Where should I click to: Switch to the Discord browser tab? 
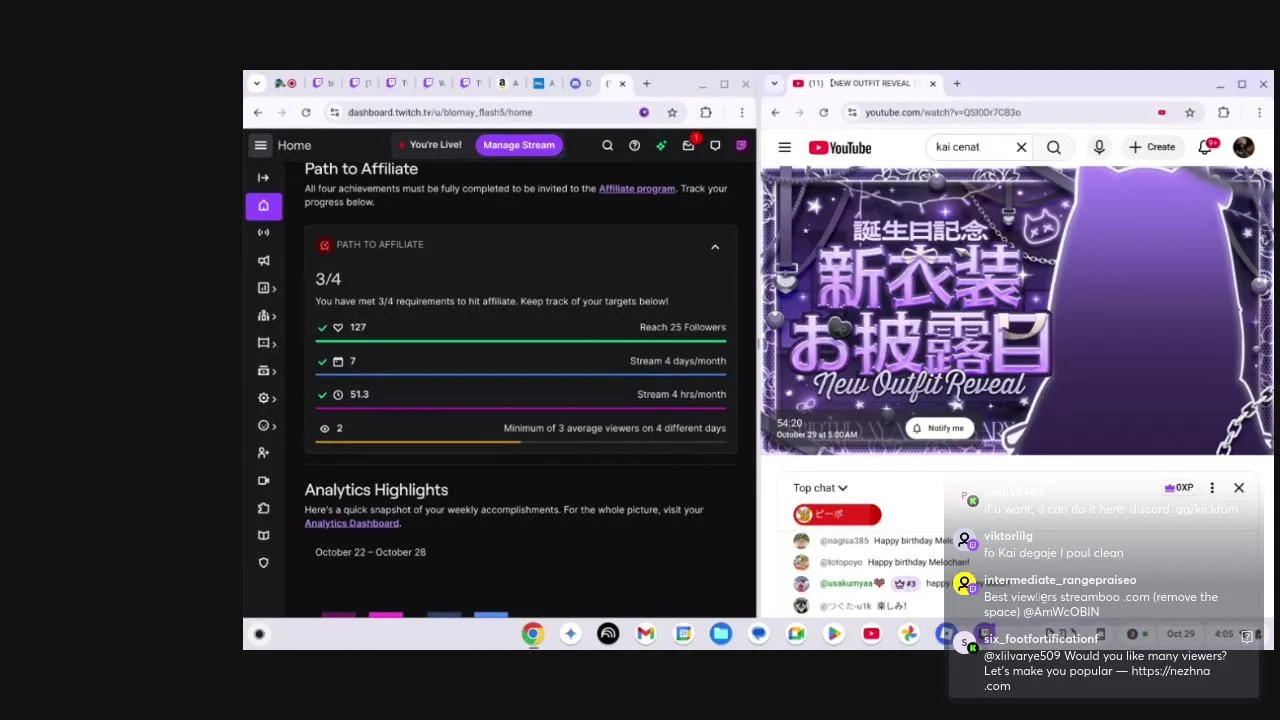tap(580, 84)
